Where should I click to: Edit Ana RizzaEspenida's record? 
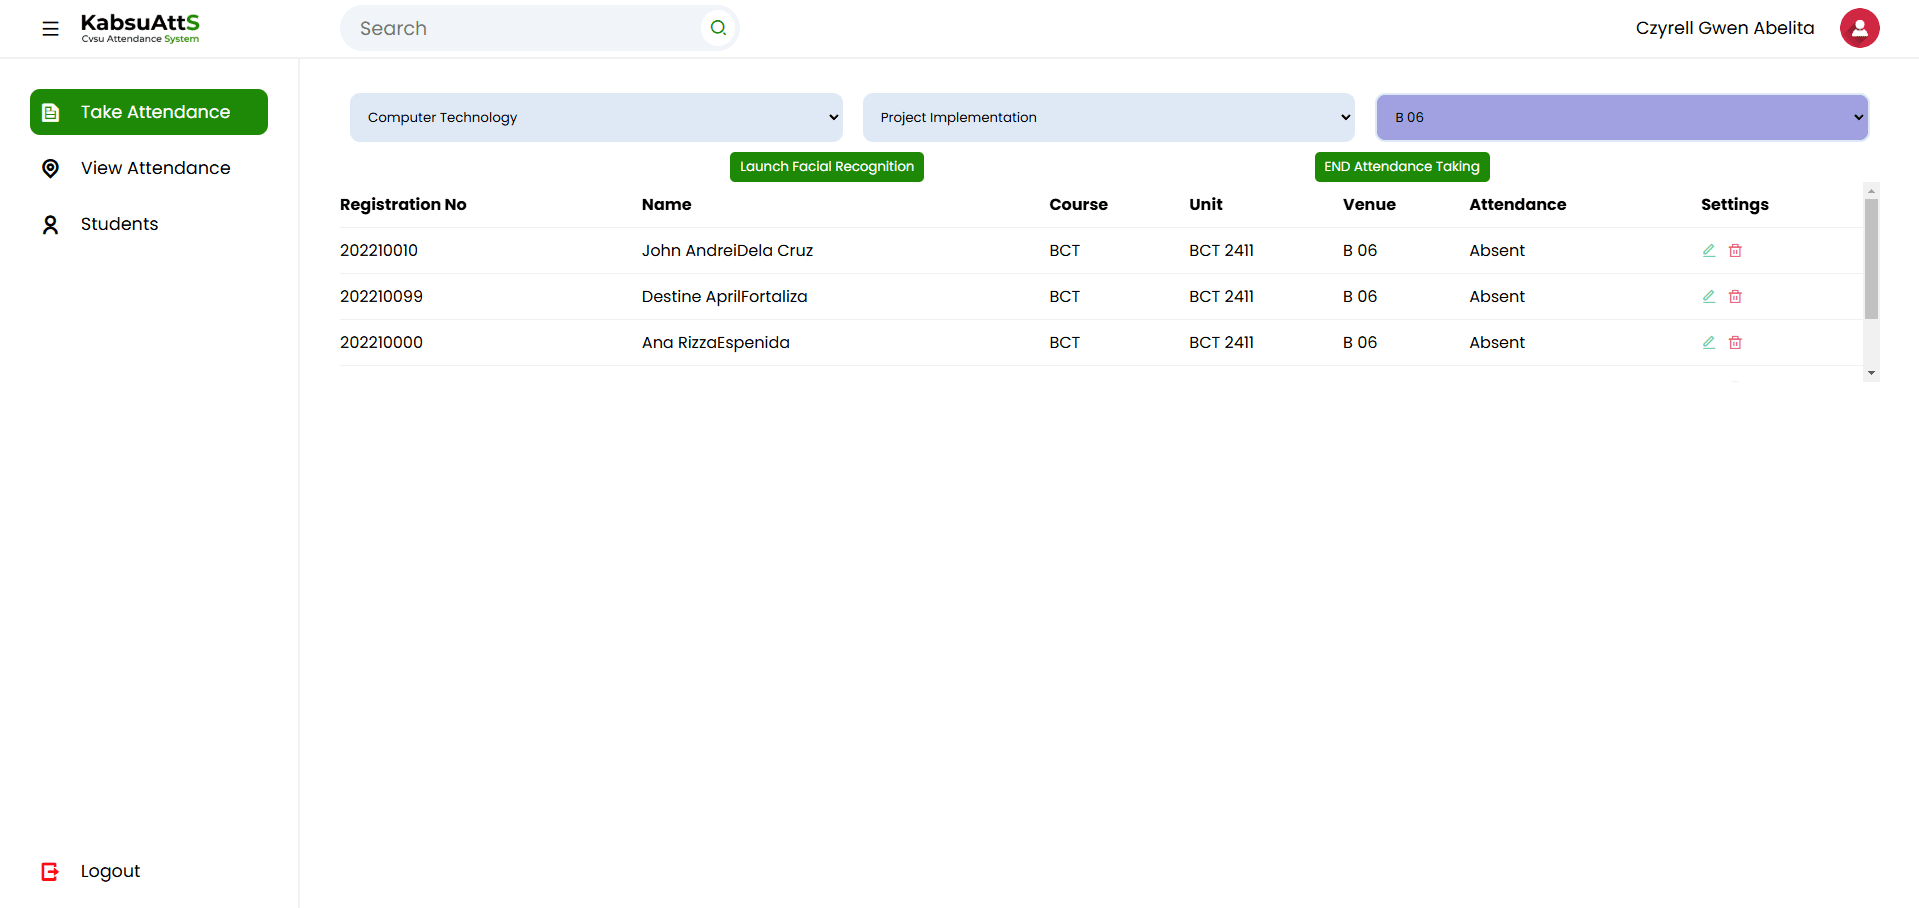pyautogui.click(x=1709, y=343)
